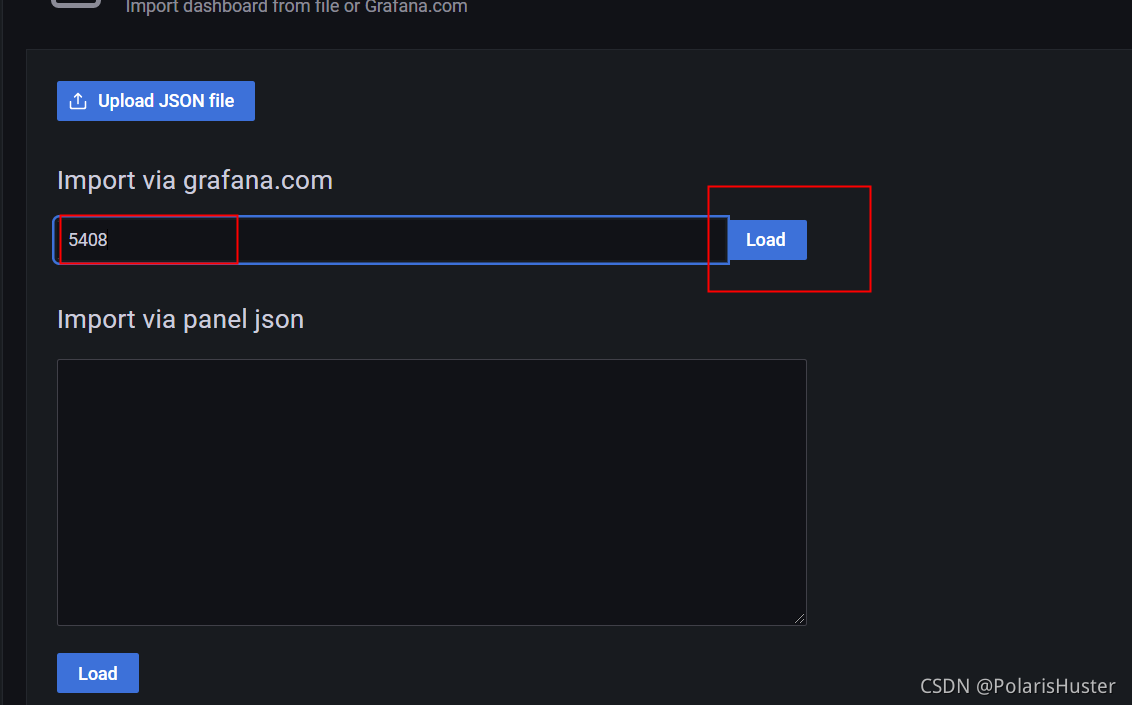Click the Import via panel json heading
Screen dimensions: 1132x705
coord(180,319)
